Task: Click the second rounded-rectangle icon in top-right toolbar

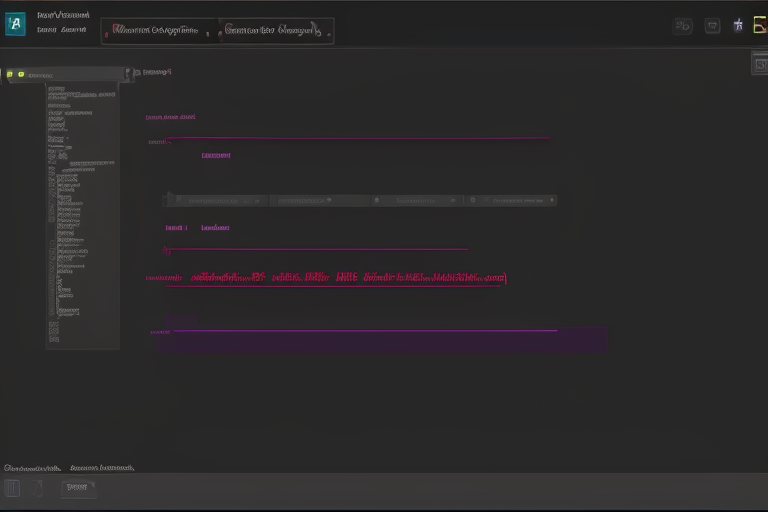Action: 712,26
